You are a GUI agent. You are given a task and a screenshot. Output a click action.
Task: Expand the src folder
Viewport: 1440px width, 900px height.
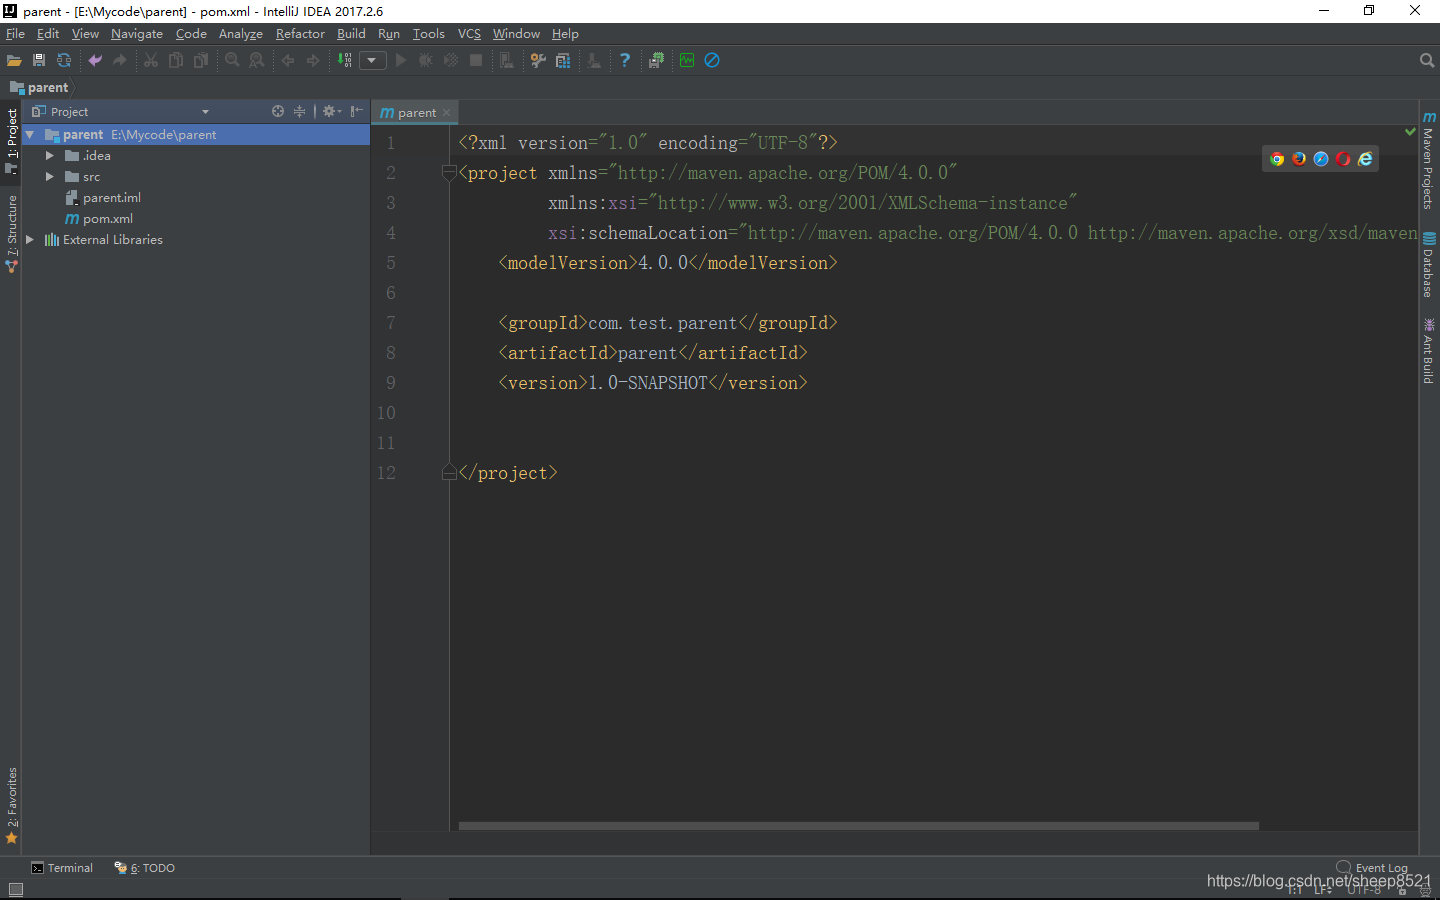coord(49,176)
